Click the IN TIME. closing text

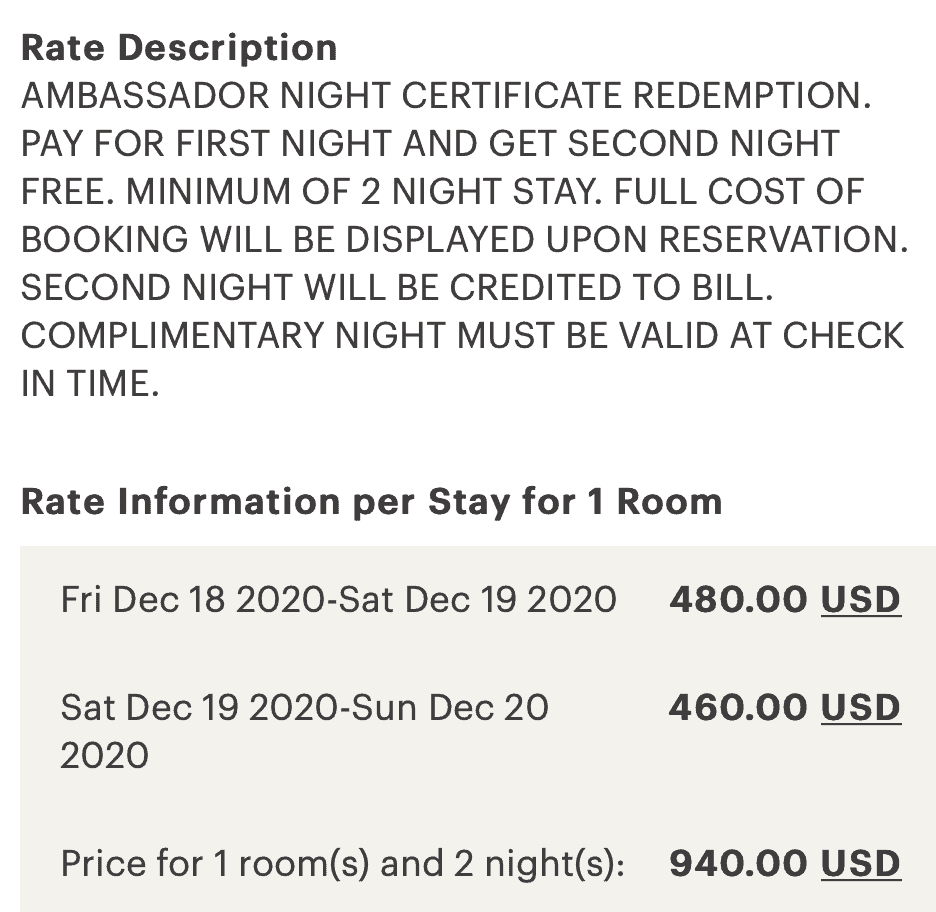pyautogui.click(x=90, y=383)
